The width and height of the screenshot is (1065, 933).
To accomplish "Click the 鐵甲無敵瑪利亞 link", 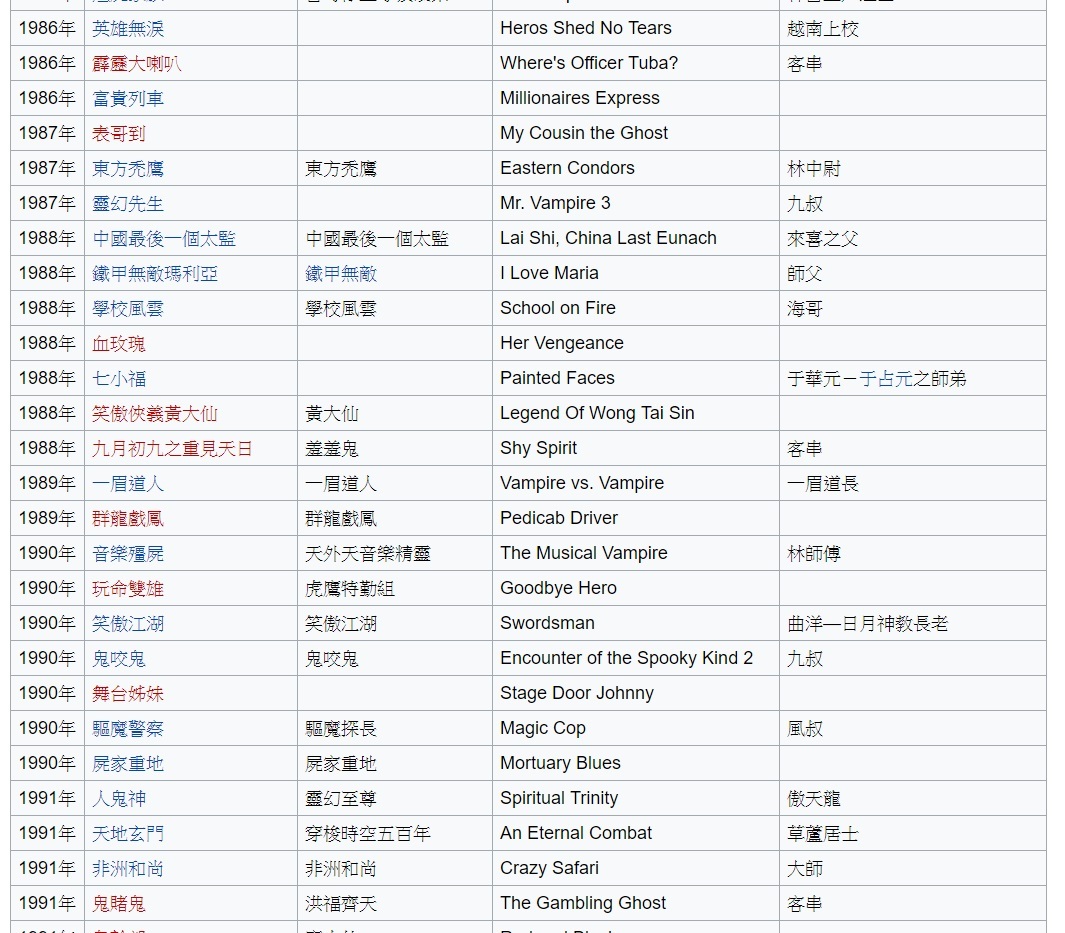I will click(155, 274).
